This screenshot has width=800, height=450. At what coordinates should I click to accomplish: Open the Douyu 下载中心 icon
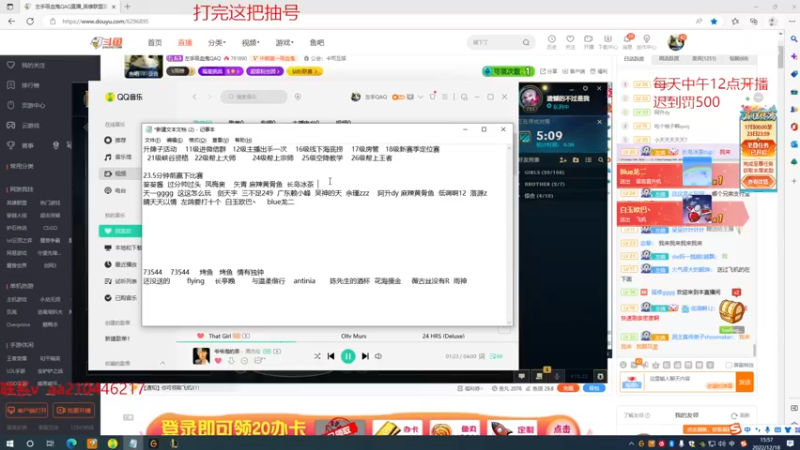pos(608,42)
